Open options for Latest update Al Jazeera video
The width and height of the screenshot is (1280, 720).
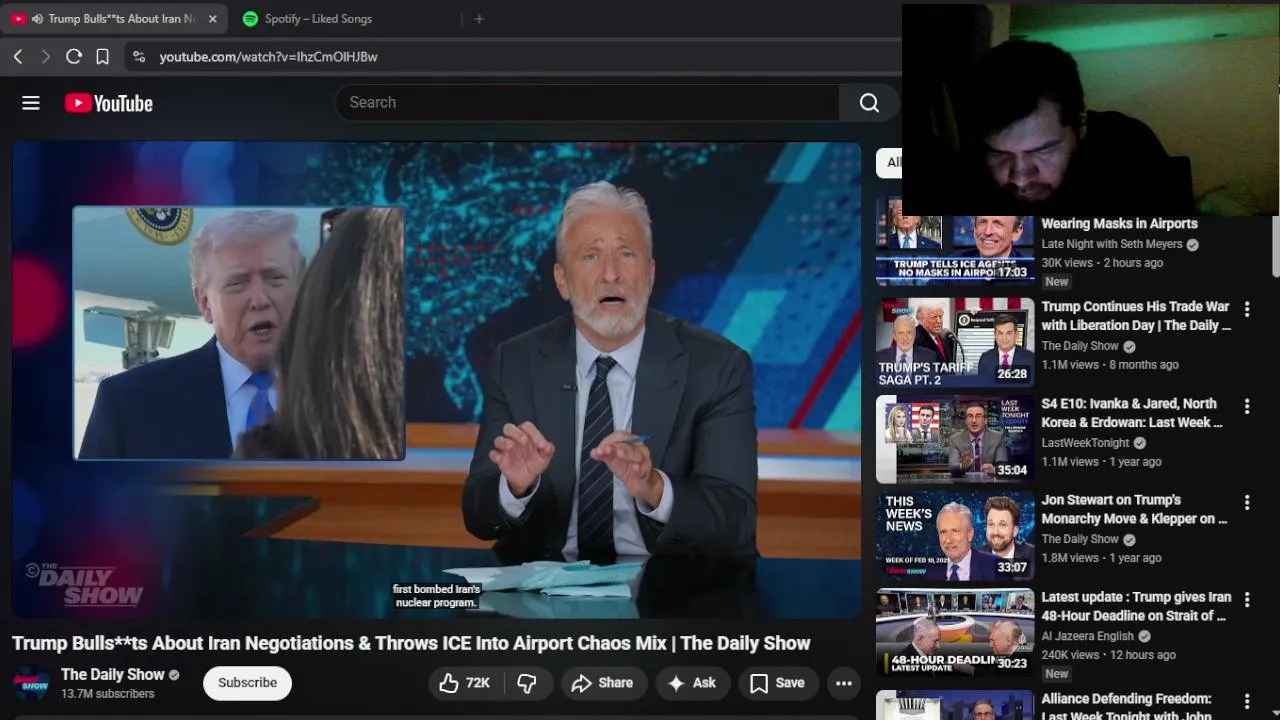click(x=1246, y=599)
